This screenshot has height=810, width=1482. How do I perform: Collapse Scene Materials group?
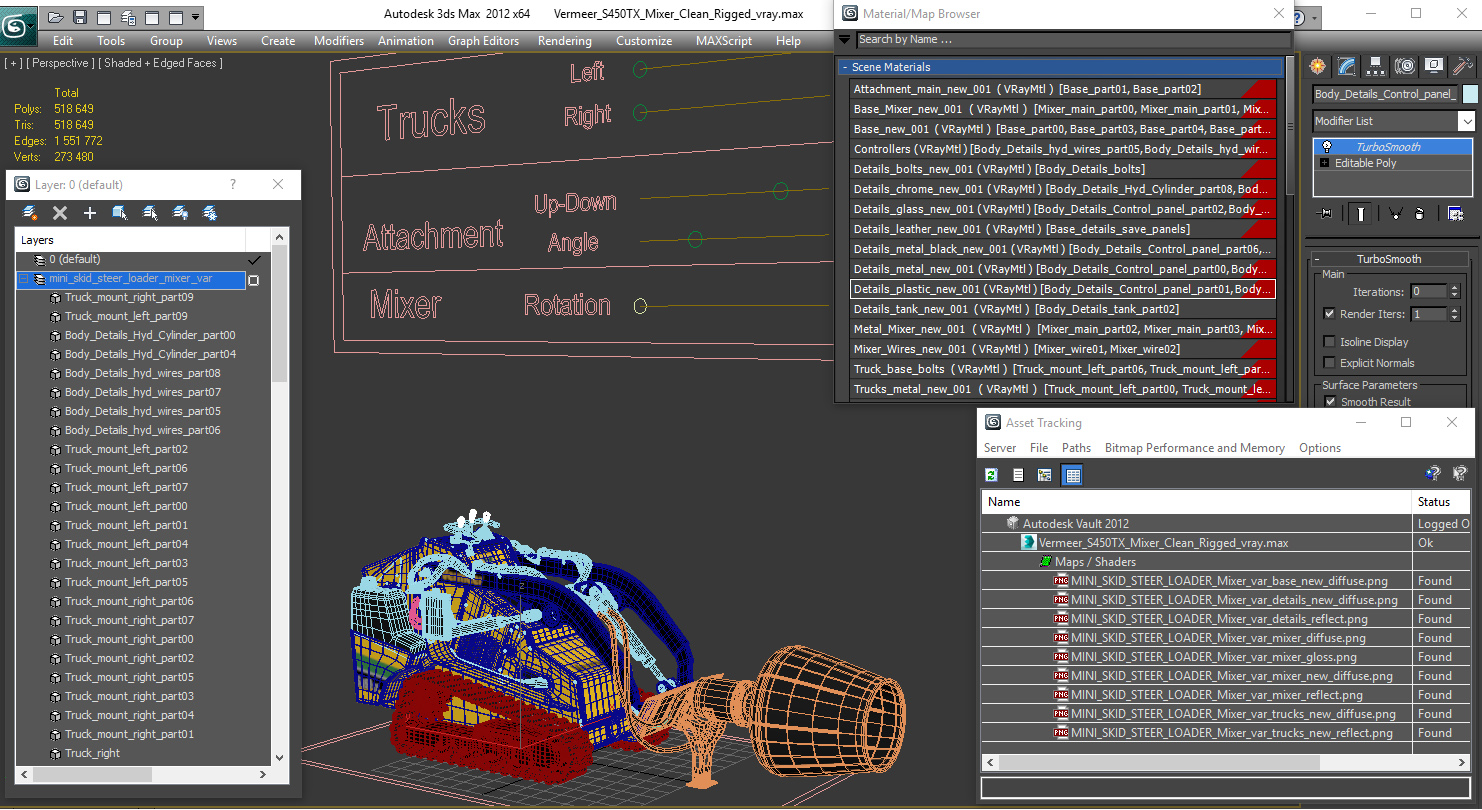pos(845,67)
